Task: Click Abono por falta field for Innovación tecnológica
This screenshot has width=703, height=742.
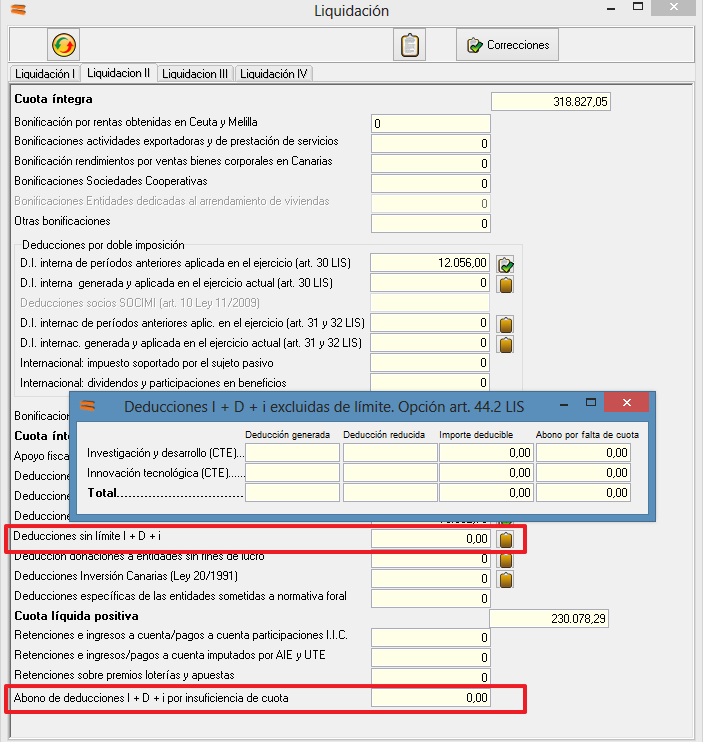Action: click(583, 473)
